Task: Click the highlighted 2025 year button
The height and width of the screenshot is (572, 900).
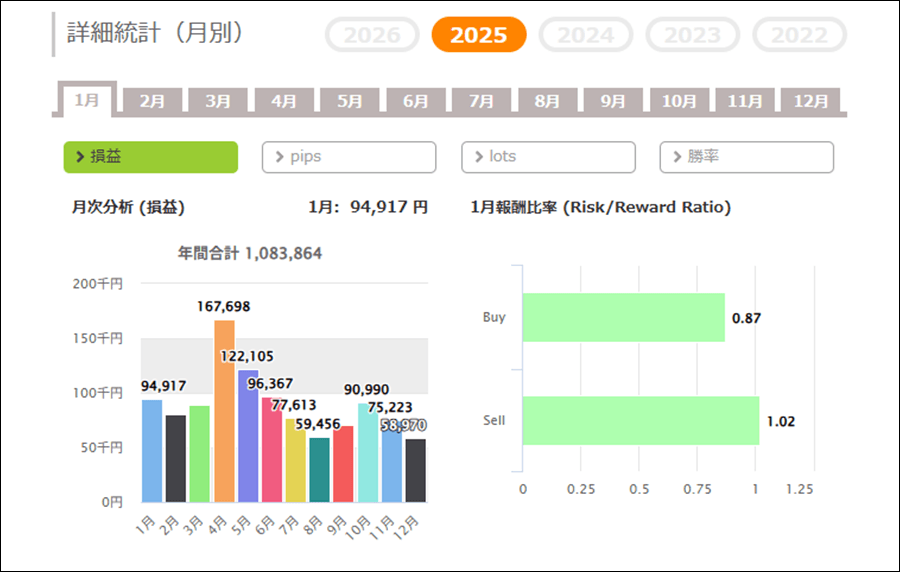Action: click(x=478, y=35)
